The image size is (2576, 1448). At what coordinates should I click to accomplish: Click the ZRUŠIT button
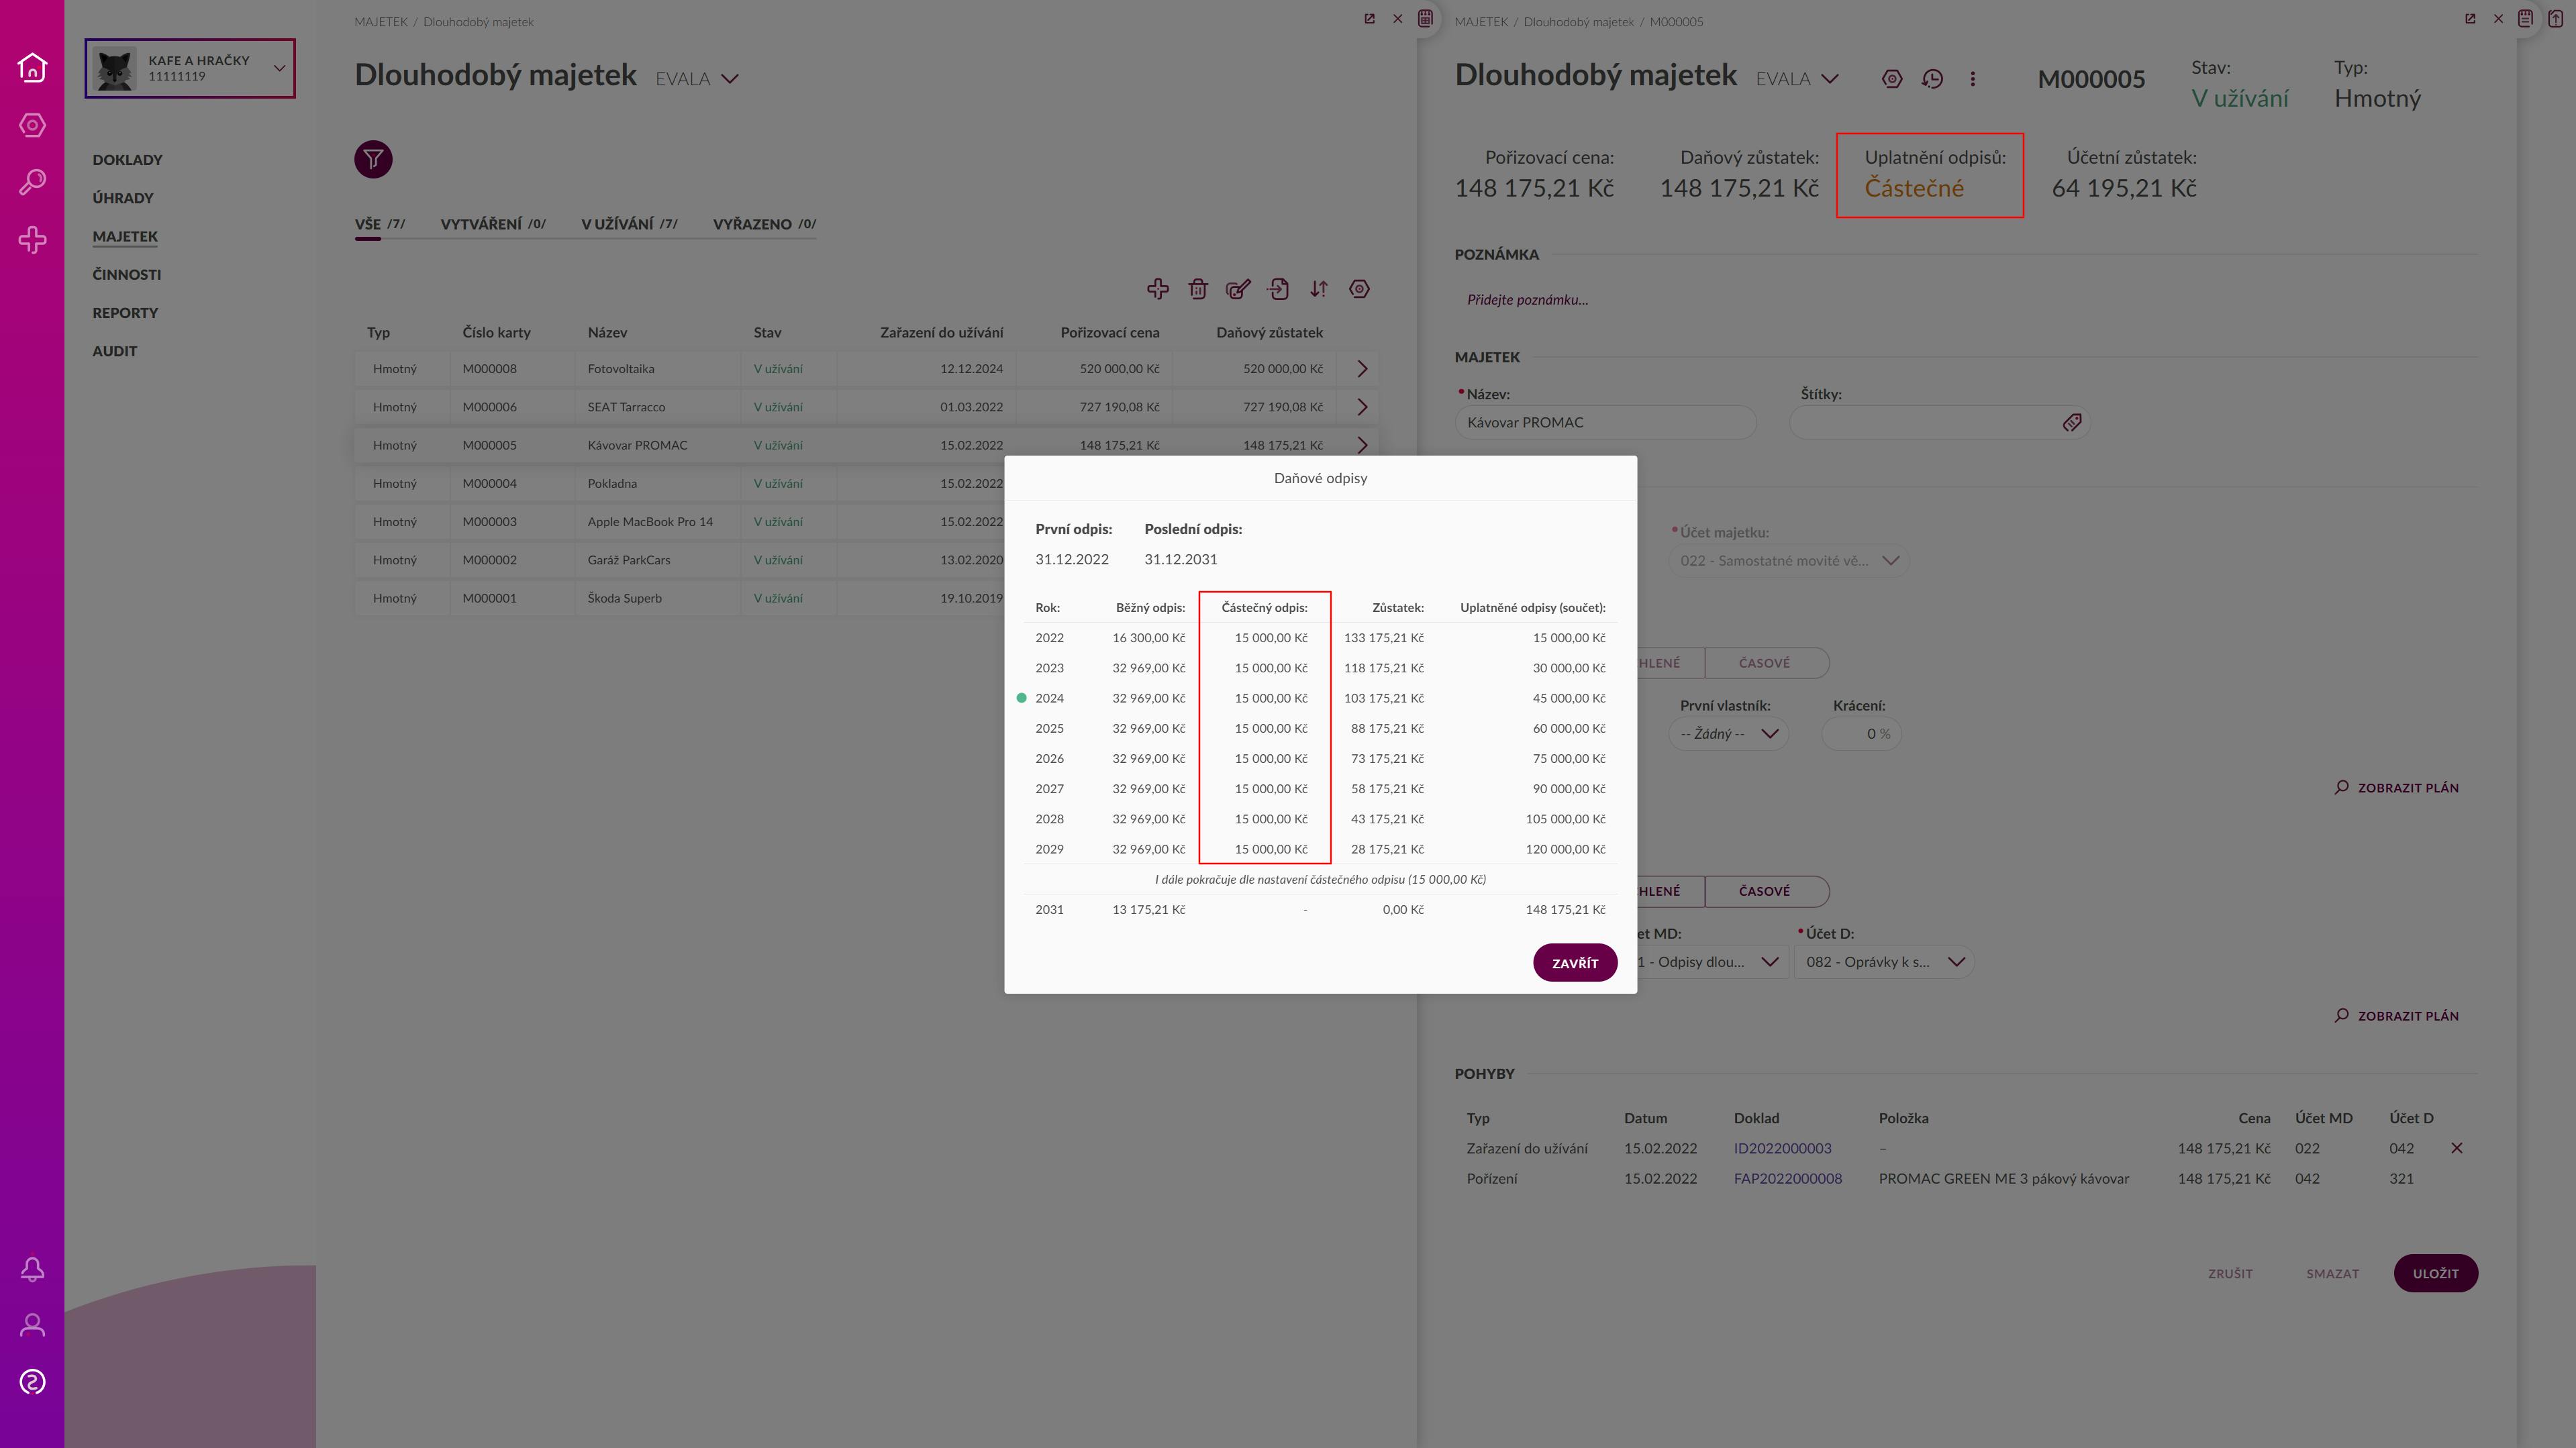coord(2230,1274)
